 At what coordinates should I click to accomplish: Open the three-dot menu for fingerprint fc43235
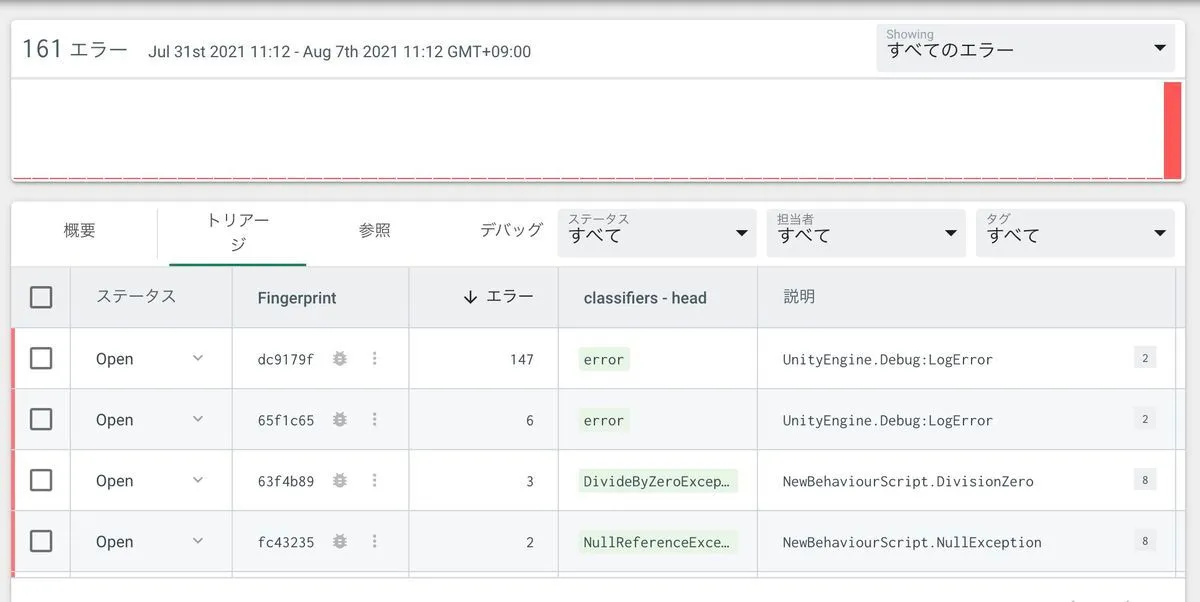pos(375,542)
